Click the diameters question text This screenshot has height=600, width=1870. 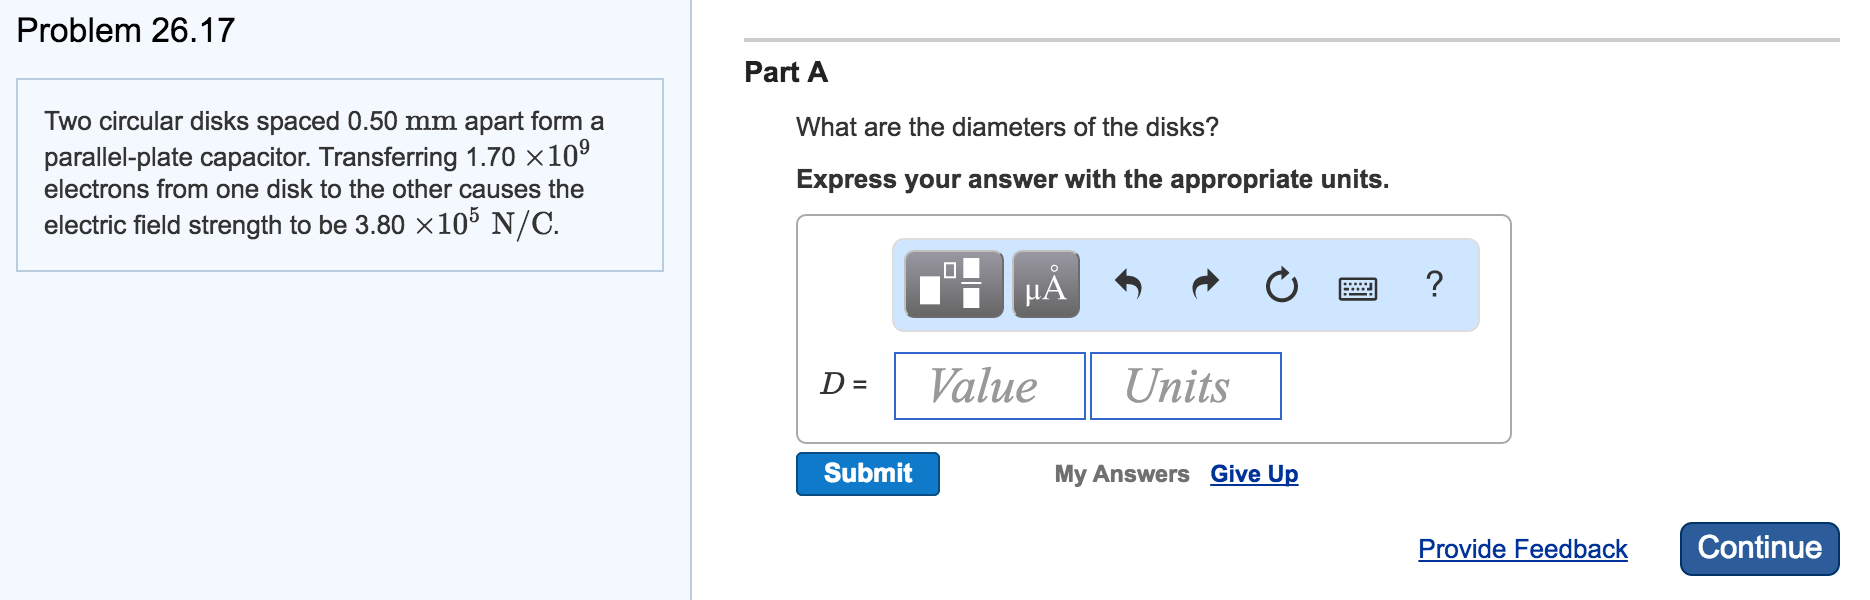(x=1007, y=127)
